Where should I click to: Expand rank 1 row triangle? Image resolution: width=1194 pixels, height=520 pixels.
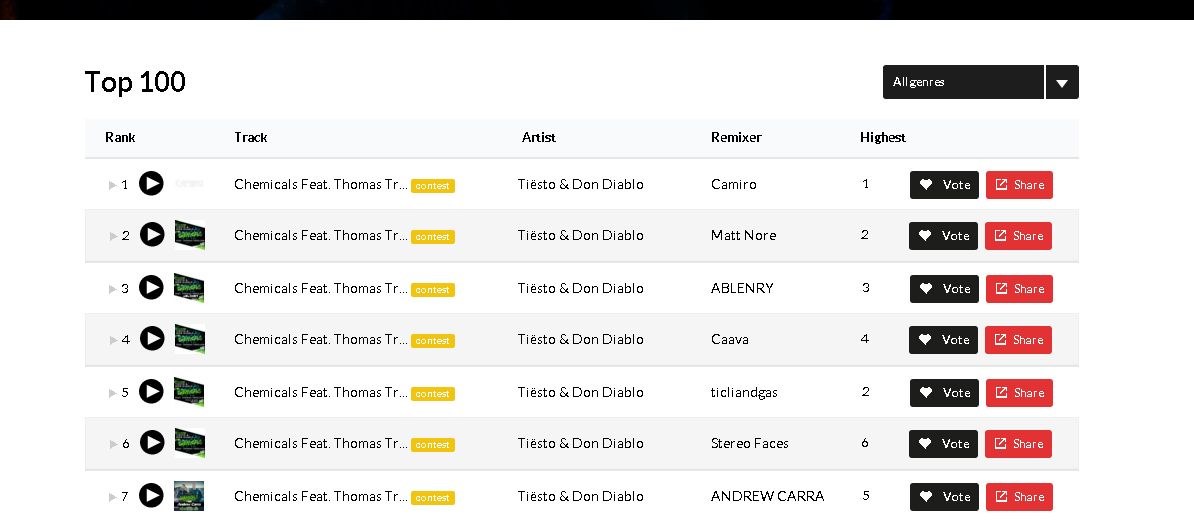pyautogui.click(x=113, y=185)
